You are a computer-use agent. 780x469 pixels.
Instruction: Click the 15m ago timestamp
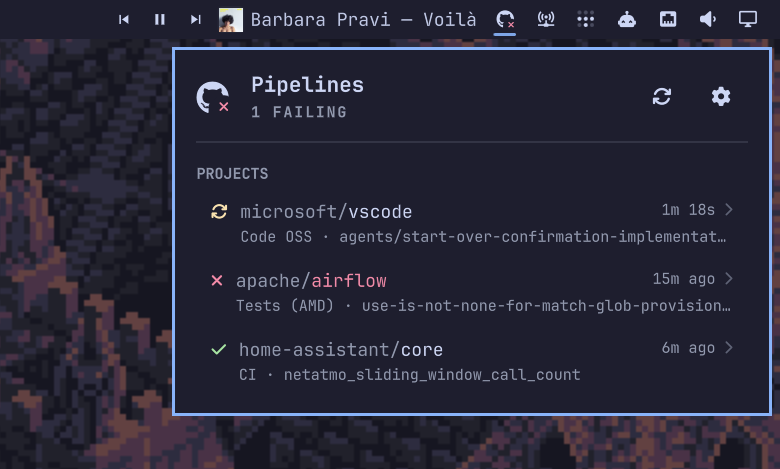(x=683, y=279)
